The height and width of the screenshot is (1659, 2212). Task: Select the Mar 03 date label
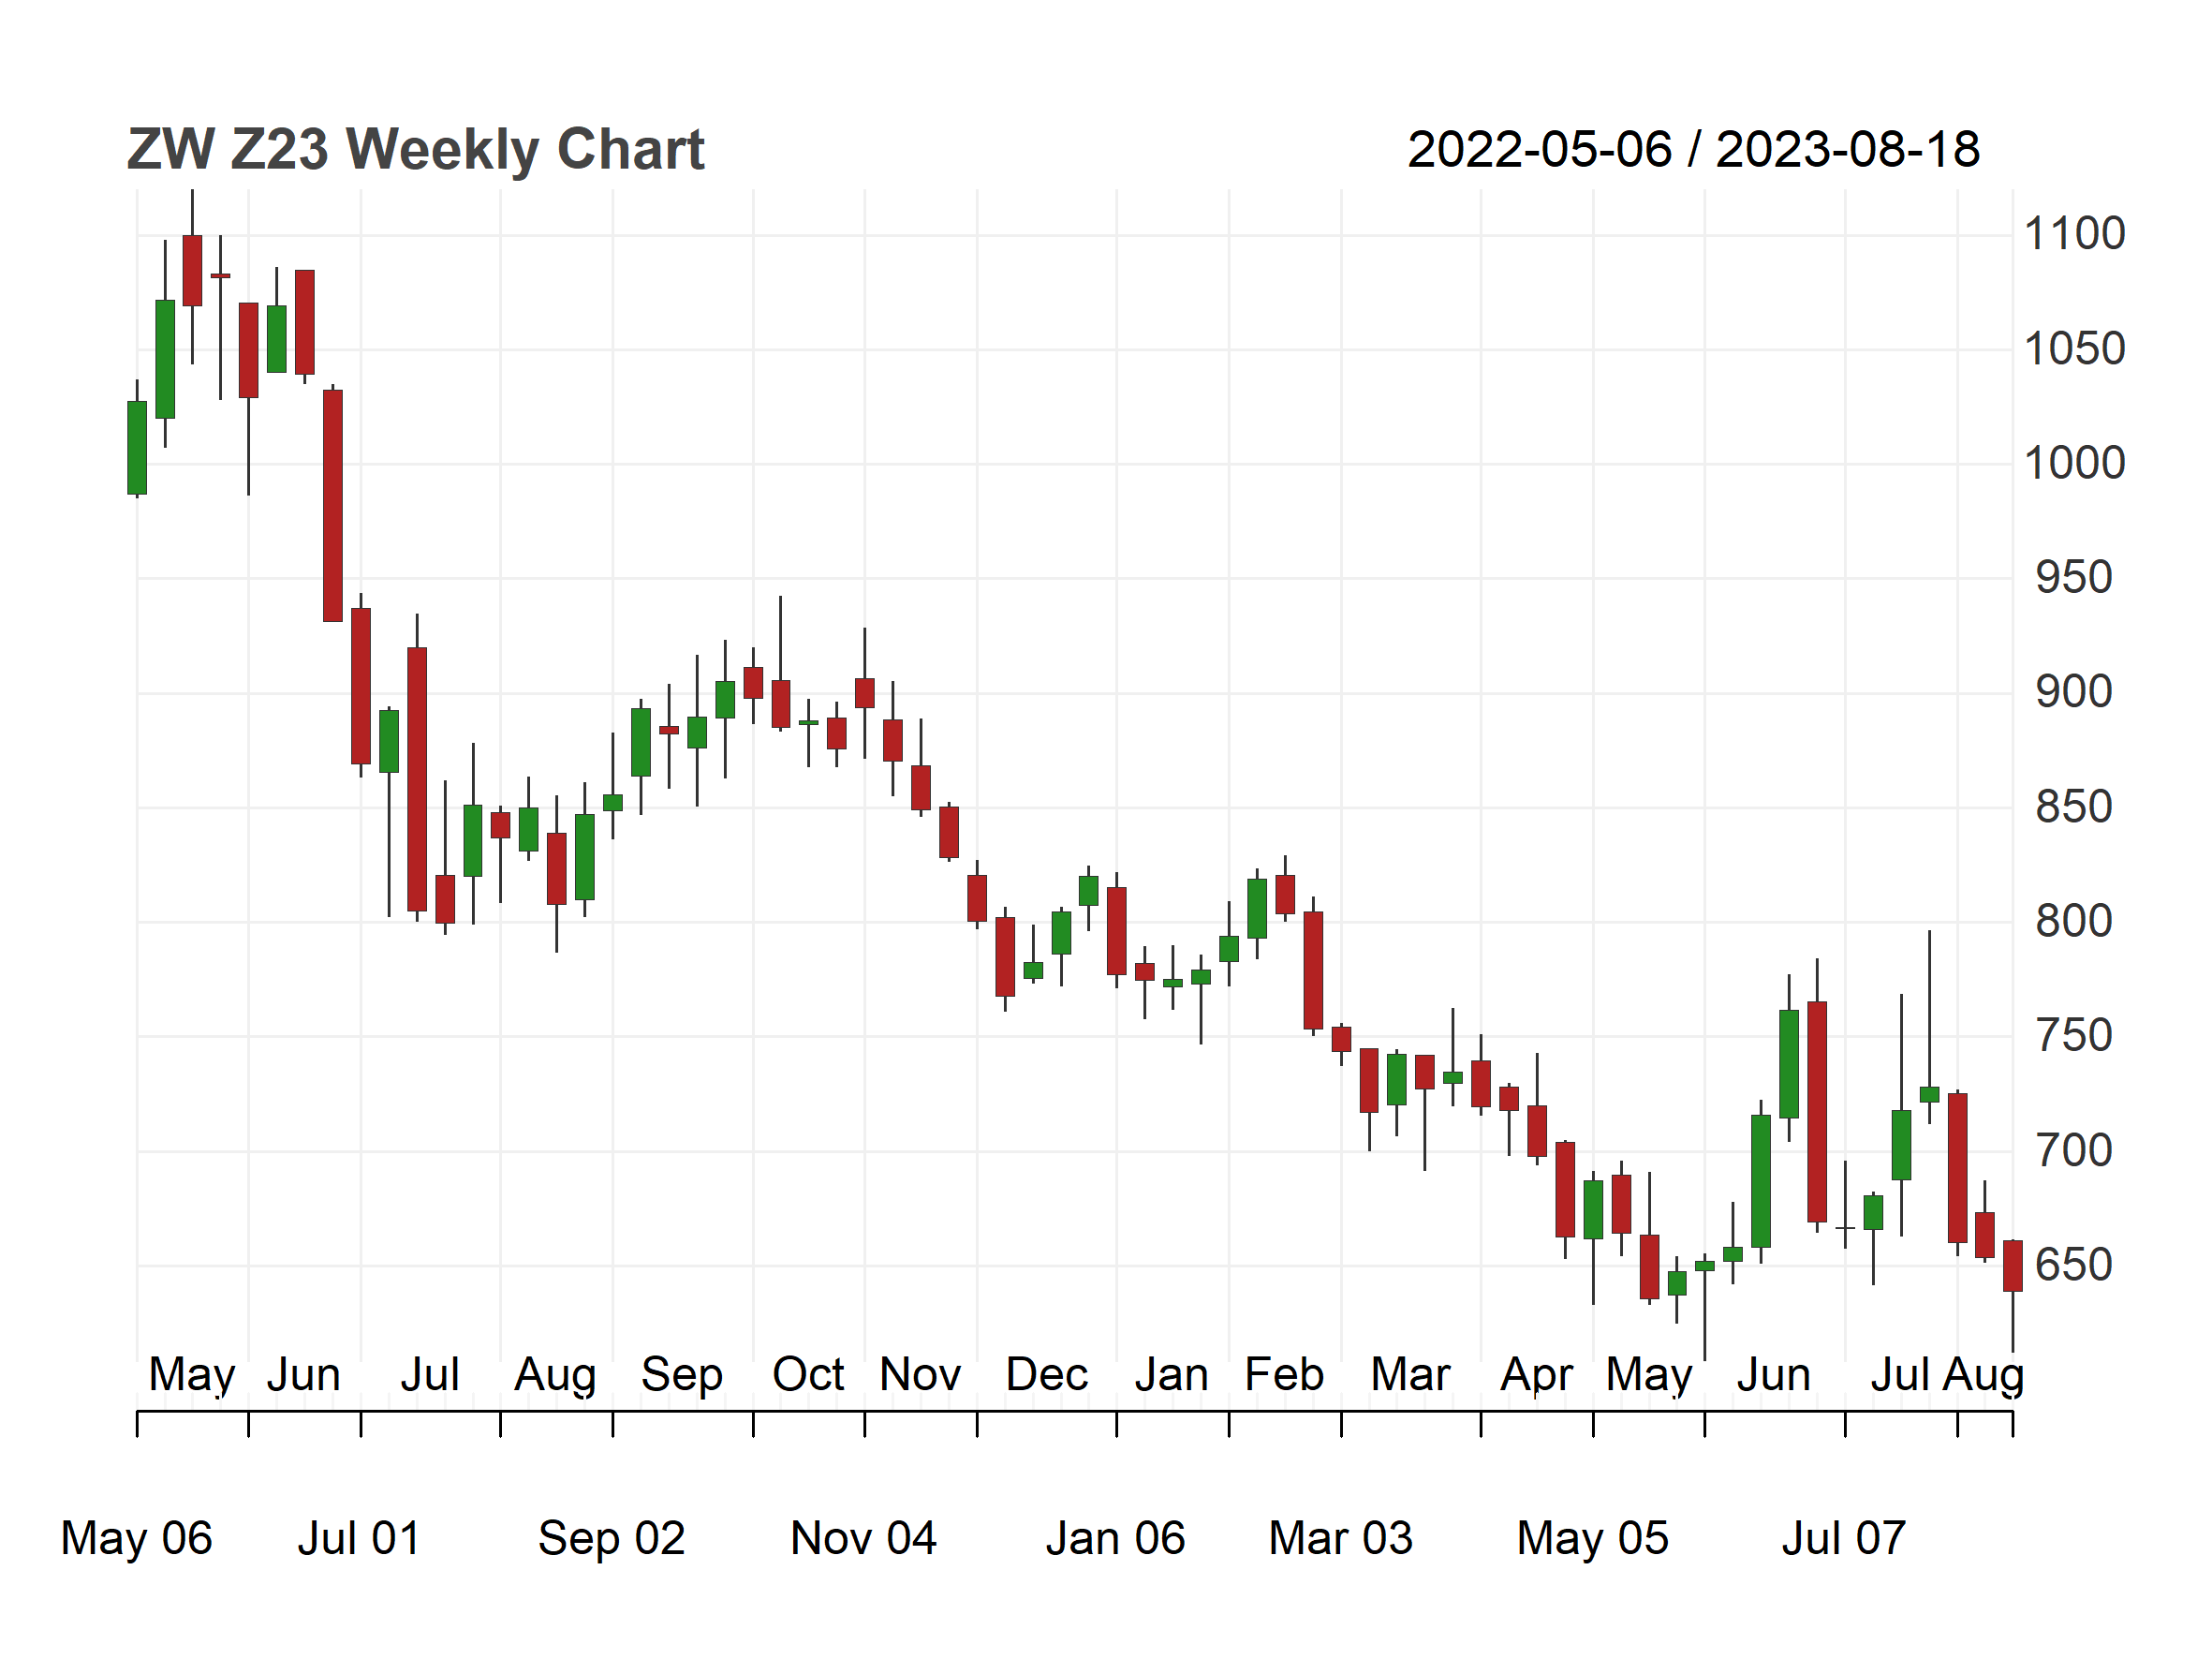(x=1340, y=1538)
